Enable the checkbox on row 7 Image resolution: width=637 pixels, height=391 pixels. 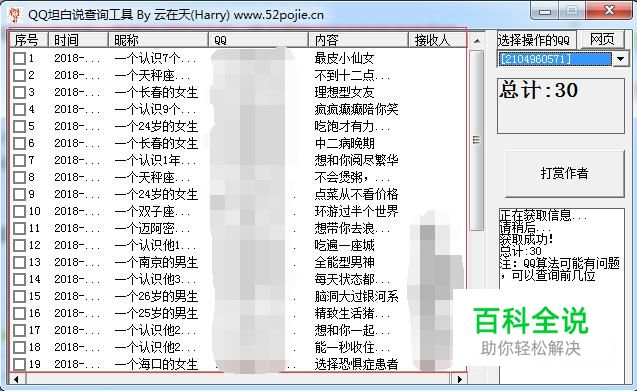tap(19, 161)
